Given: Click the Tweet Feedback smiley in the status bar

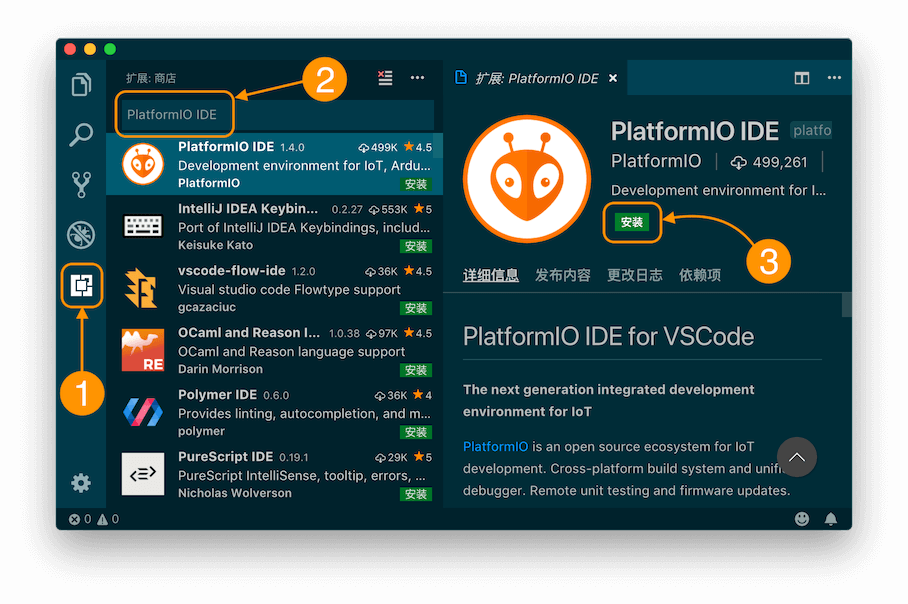Looking at the screenshot, I should pos(801,519).
